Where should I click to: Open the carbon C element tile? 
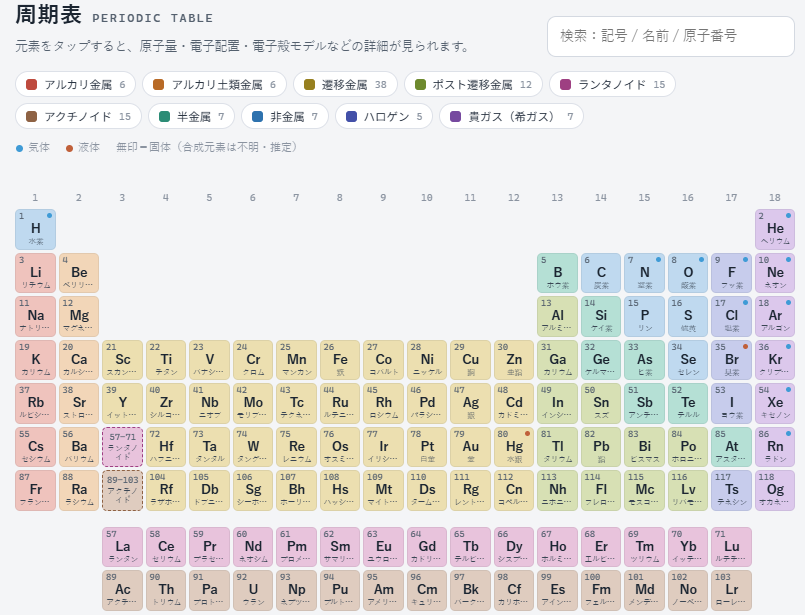click(x=601, y=273)
